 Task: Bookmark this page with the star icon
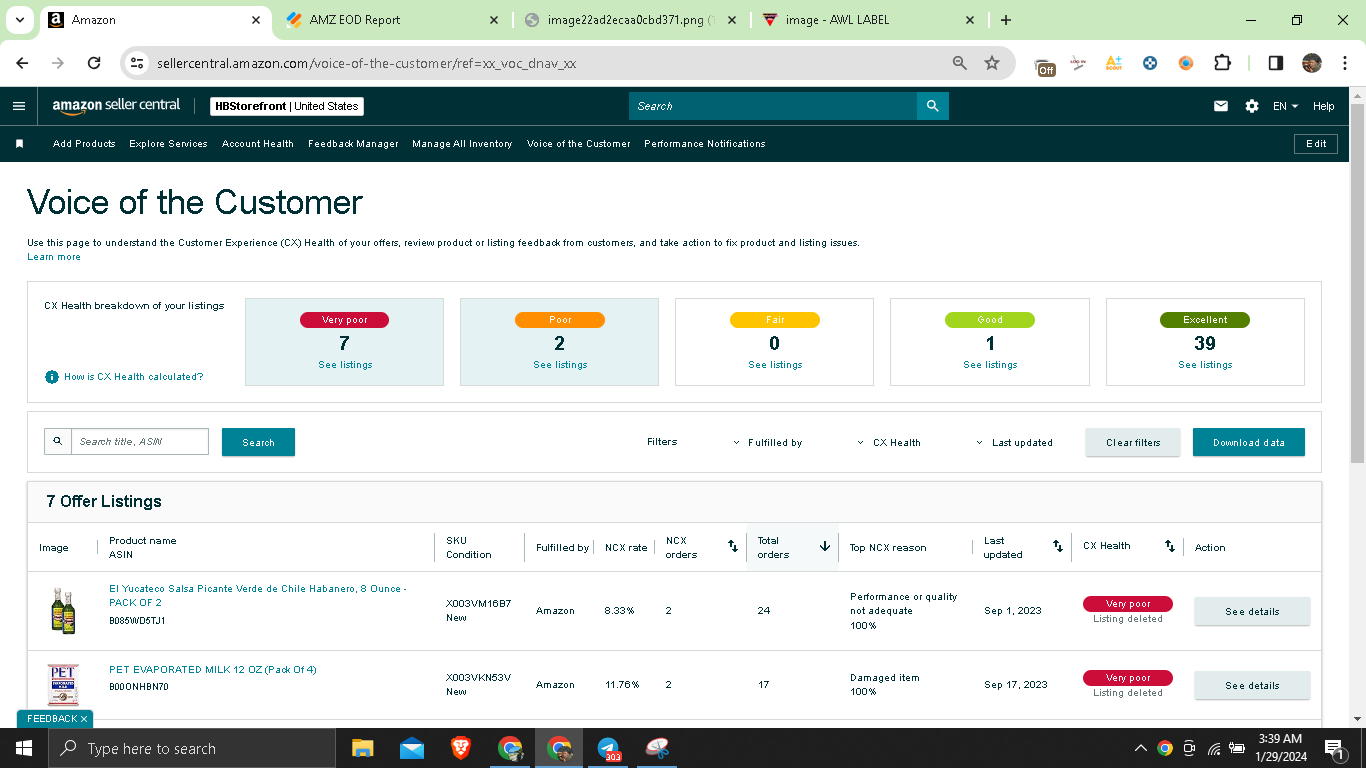point(992,63)
